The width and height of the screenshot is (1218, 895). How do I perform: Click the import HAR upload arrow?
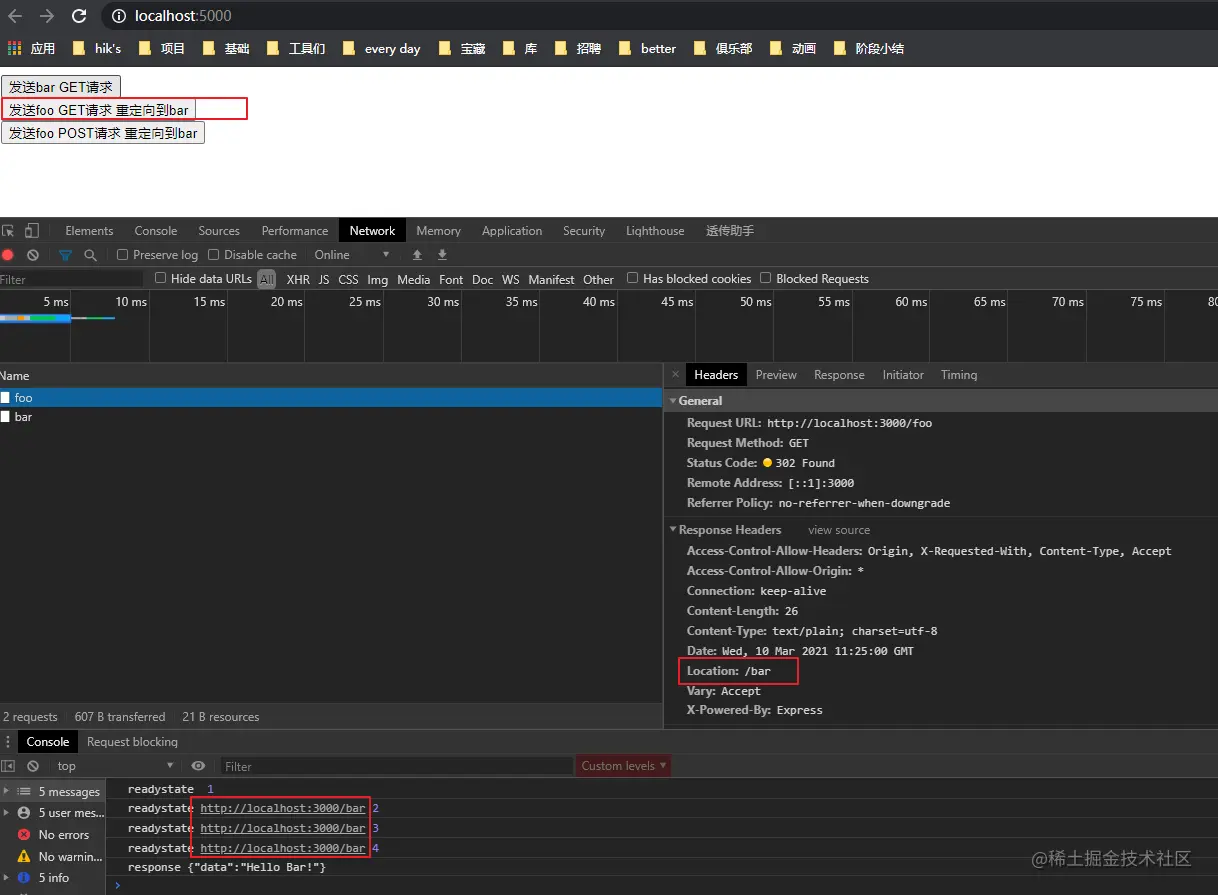[418, 255]
